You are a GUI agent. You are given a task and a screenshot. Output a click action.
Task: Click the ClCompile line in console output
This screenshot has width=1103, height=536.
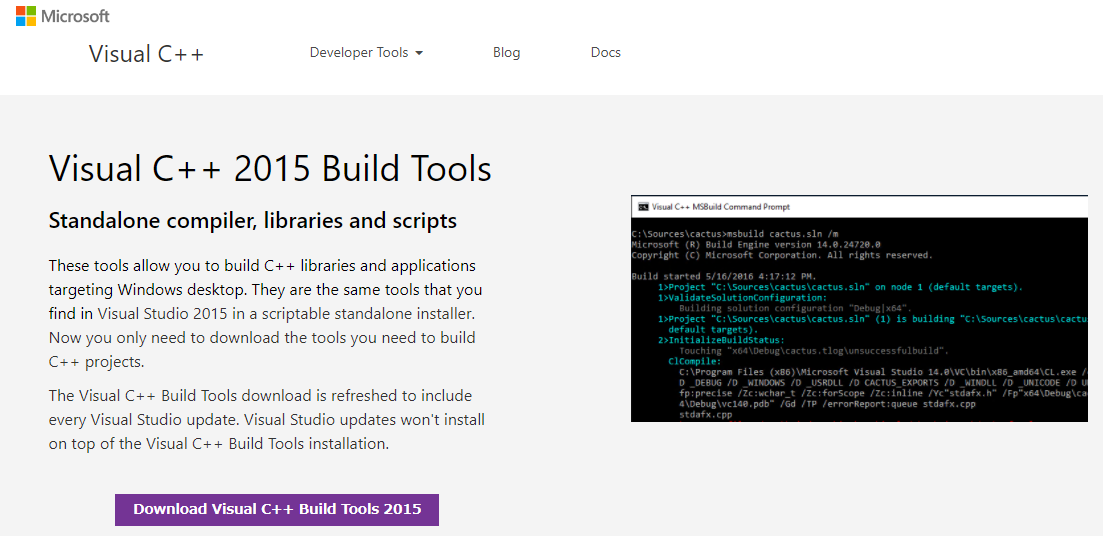click(693, 361)
